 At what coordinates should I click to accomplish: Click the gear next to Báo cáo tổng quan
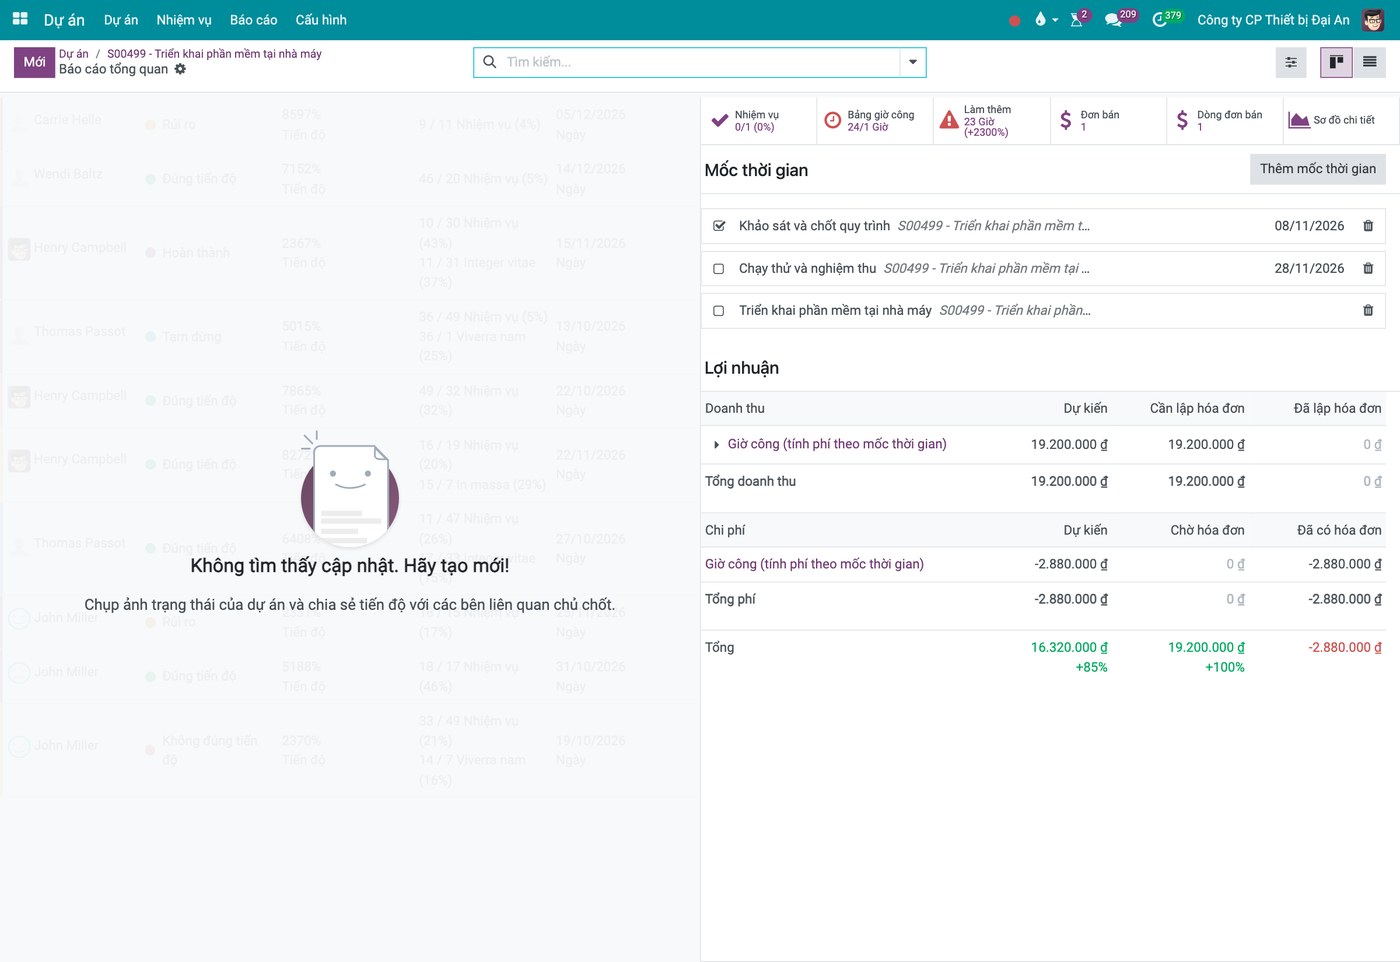(180, 69)
